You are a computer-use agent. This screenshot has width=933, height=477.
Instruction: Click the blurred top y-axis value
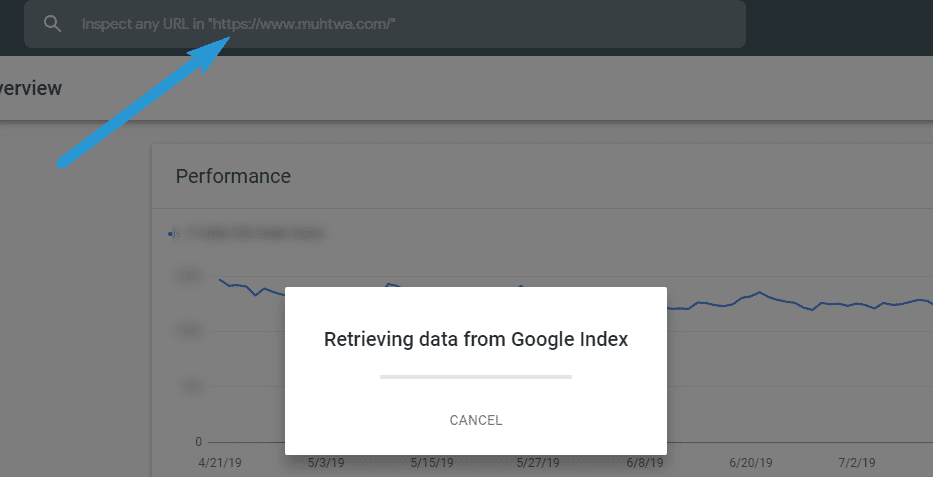[x=187, y=275]
